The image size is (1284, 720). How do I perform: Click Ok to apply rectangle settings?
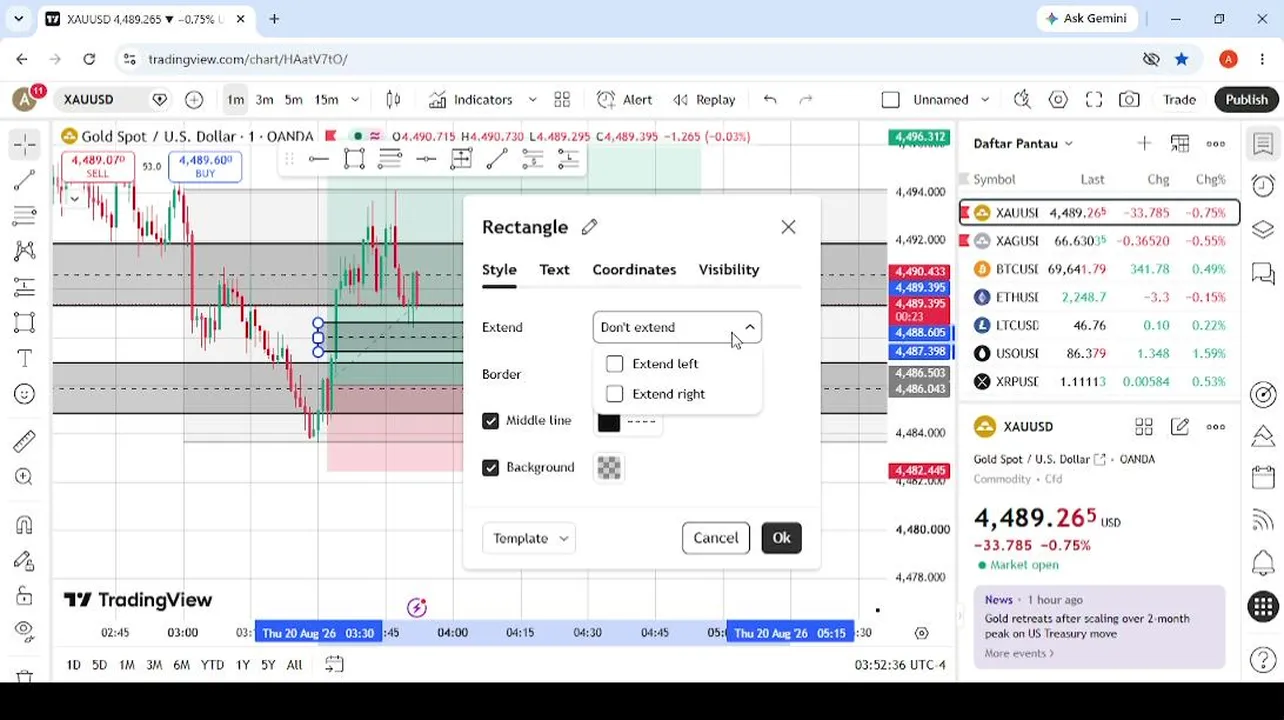tap(781, 538)
